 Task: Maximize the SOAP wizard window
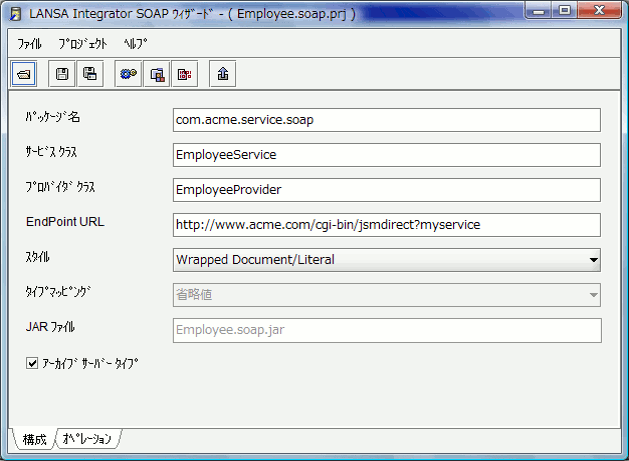click(565, 11)
